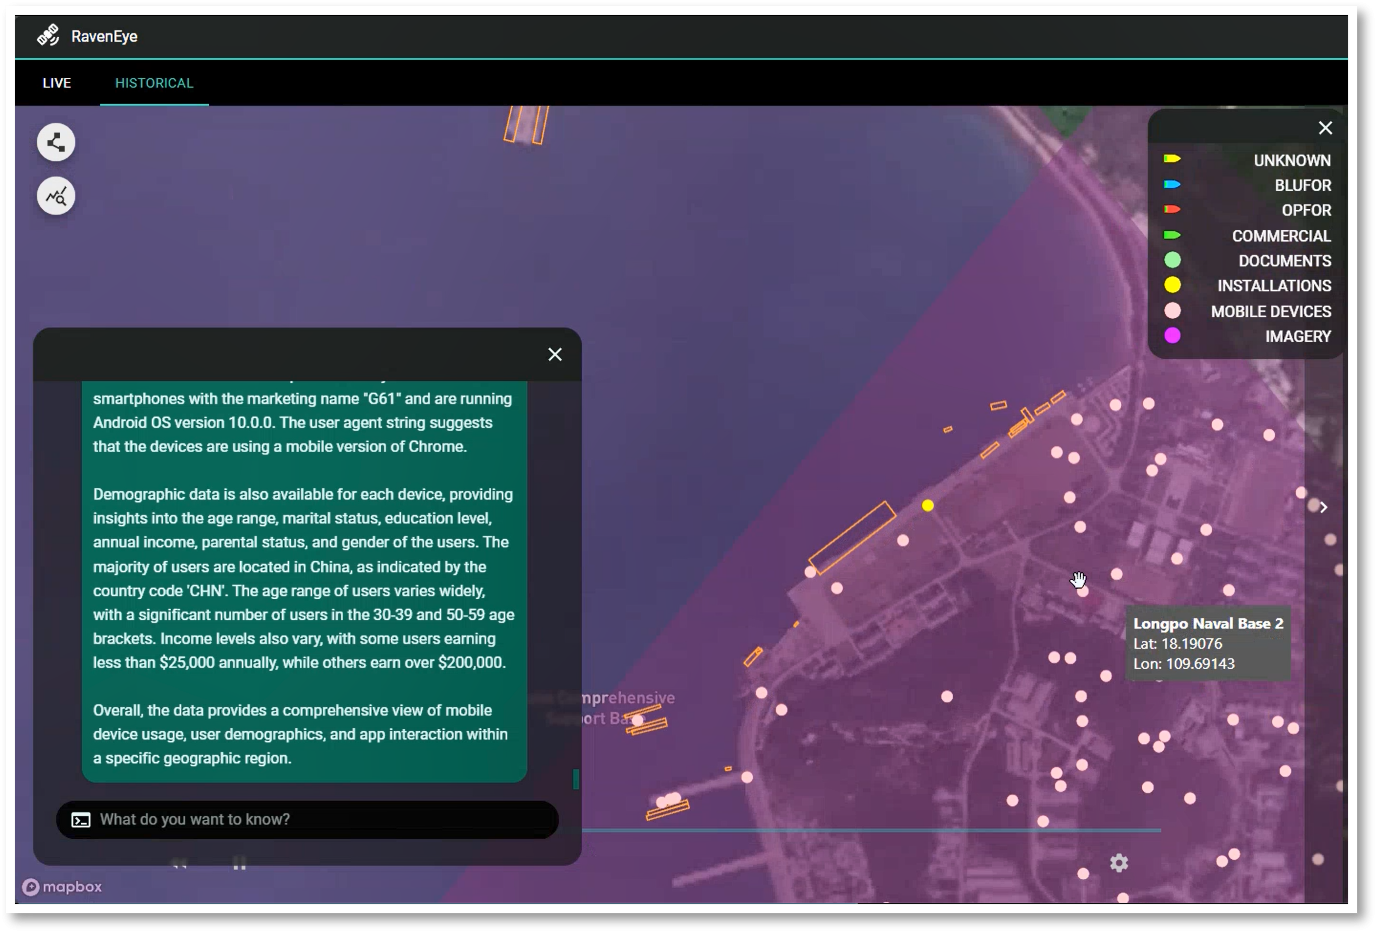Viewport: 1376px width, 932px height.
Task: Click the IMAGERY legend label
Action: pyautogui.click(x=1297, y=336)
